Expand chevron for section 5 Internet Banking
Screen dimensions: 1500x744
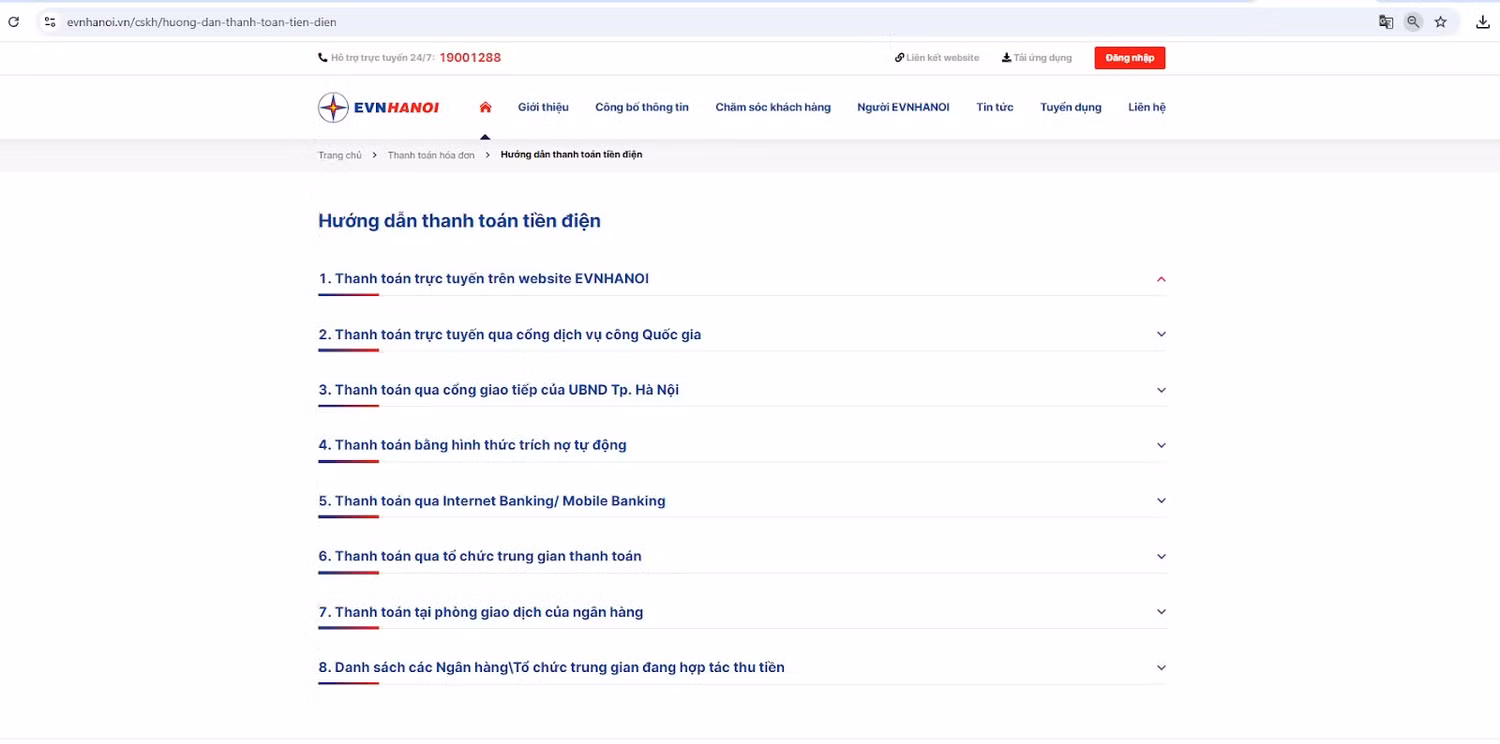click(x=1161, y=501)
